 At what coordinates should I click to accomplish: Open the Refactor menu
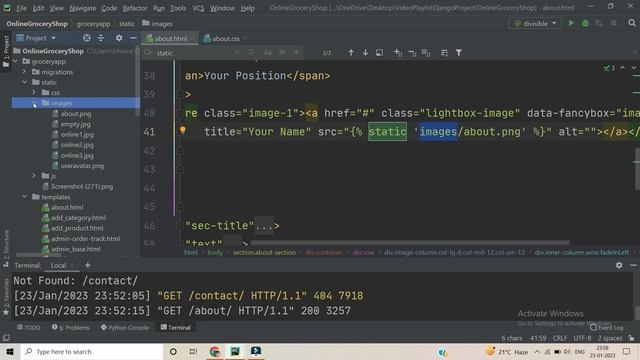135,8
